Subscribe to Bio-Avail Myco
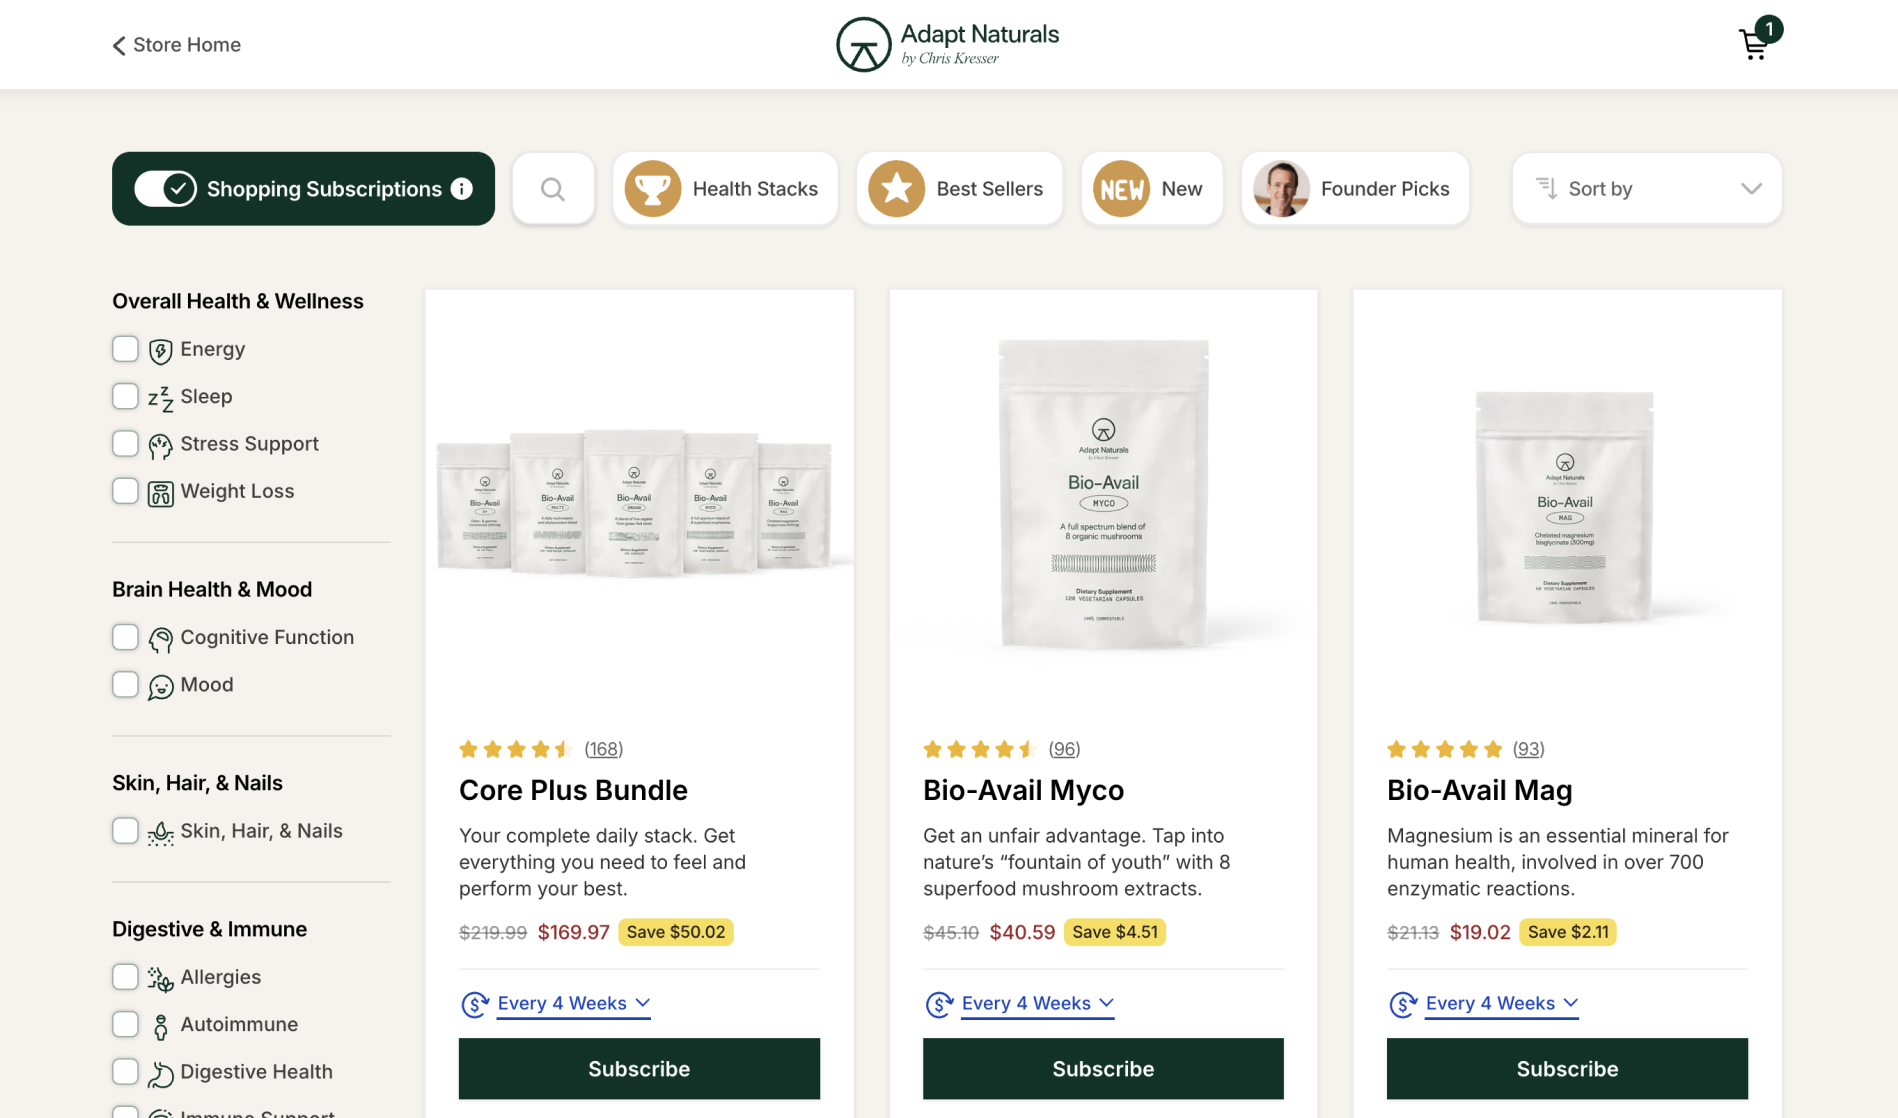The image size is (1898, 1118). 1103,1068
